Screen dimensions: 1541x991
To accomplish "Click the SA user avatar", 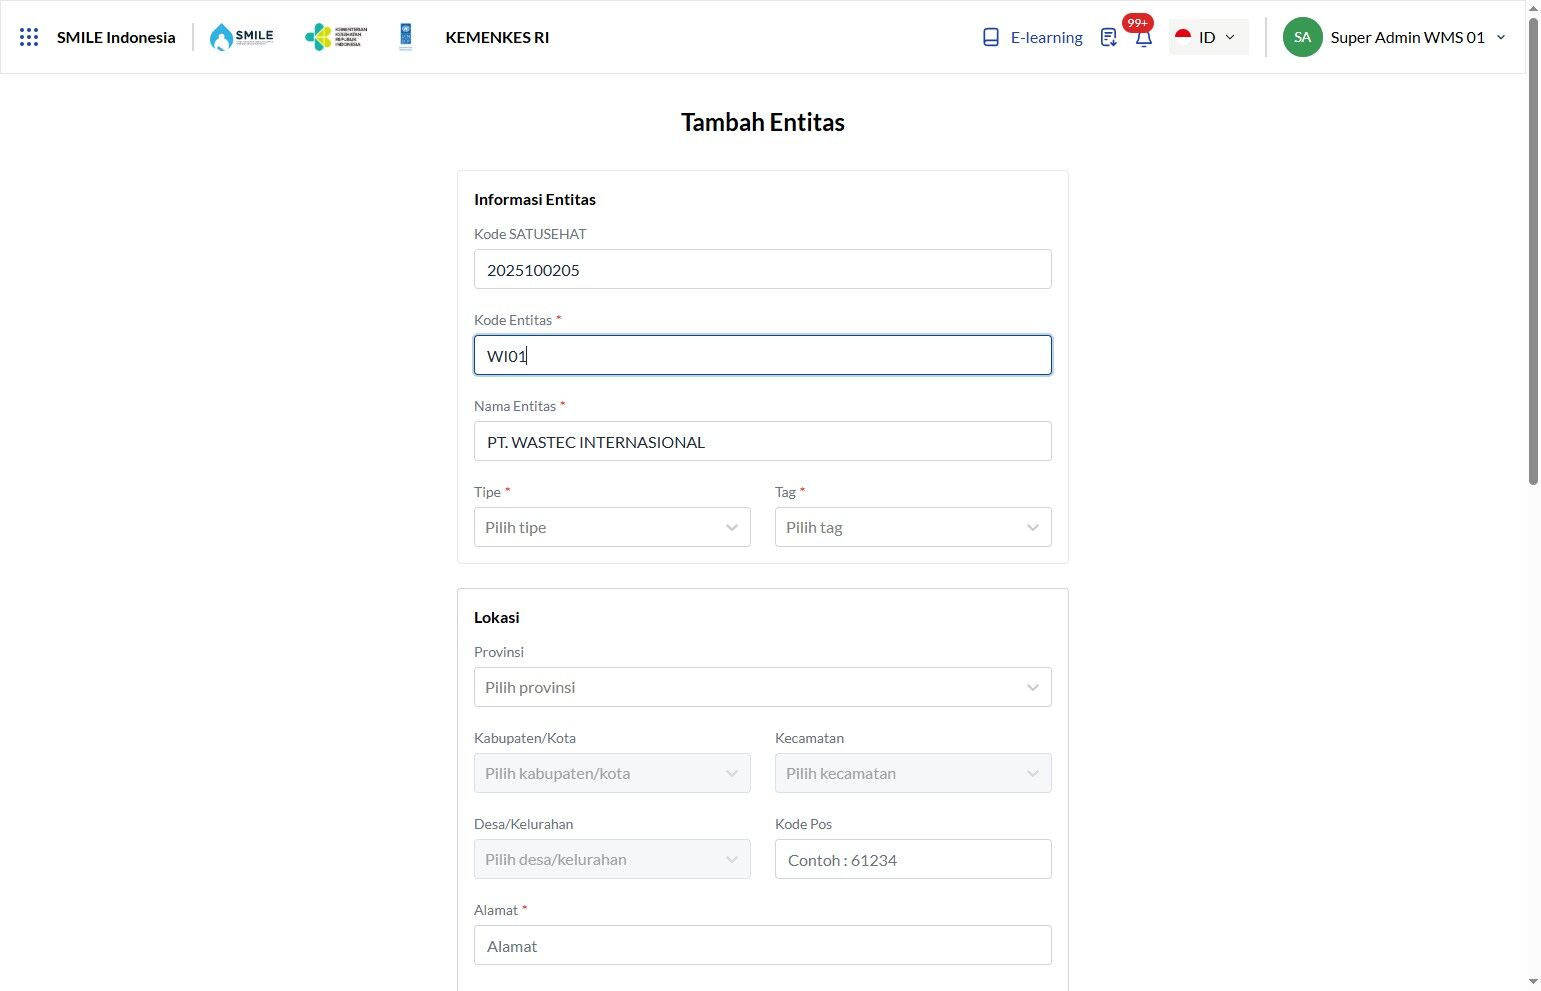I will [1302, 37].
